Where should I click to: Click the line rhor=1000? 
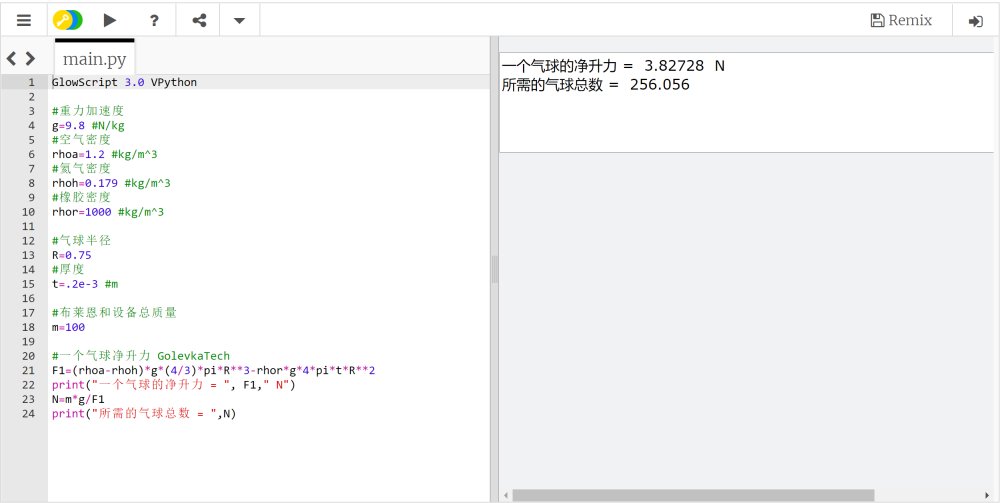click(x=108, y=212)
